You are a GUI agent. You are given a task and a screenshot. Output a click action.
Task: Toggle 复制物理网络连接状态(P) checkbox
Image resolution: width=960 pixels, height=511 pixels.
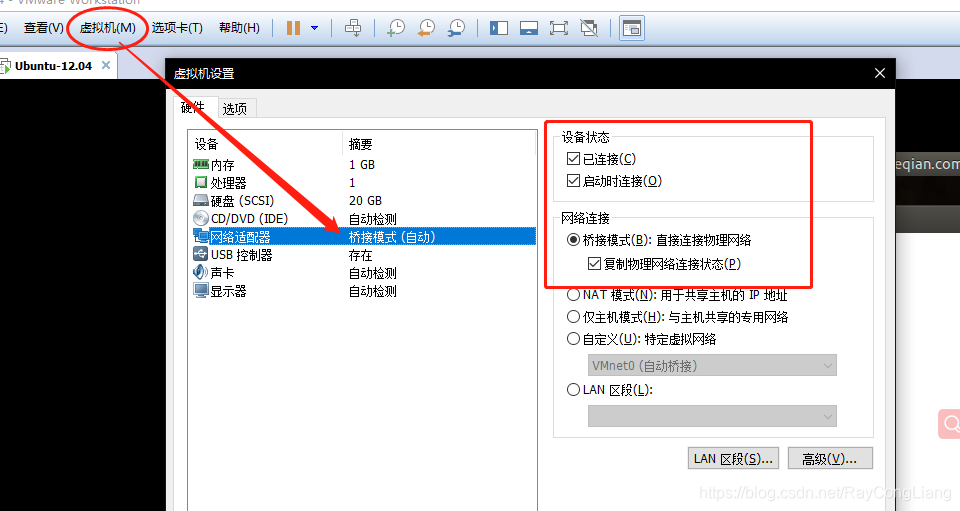[x=594, y=264]
